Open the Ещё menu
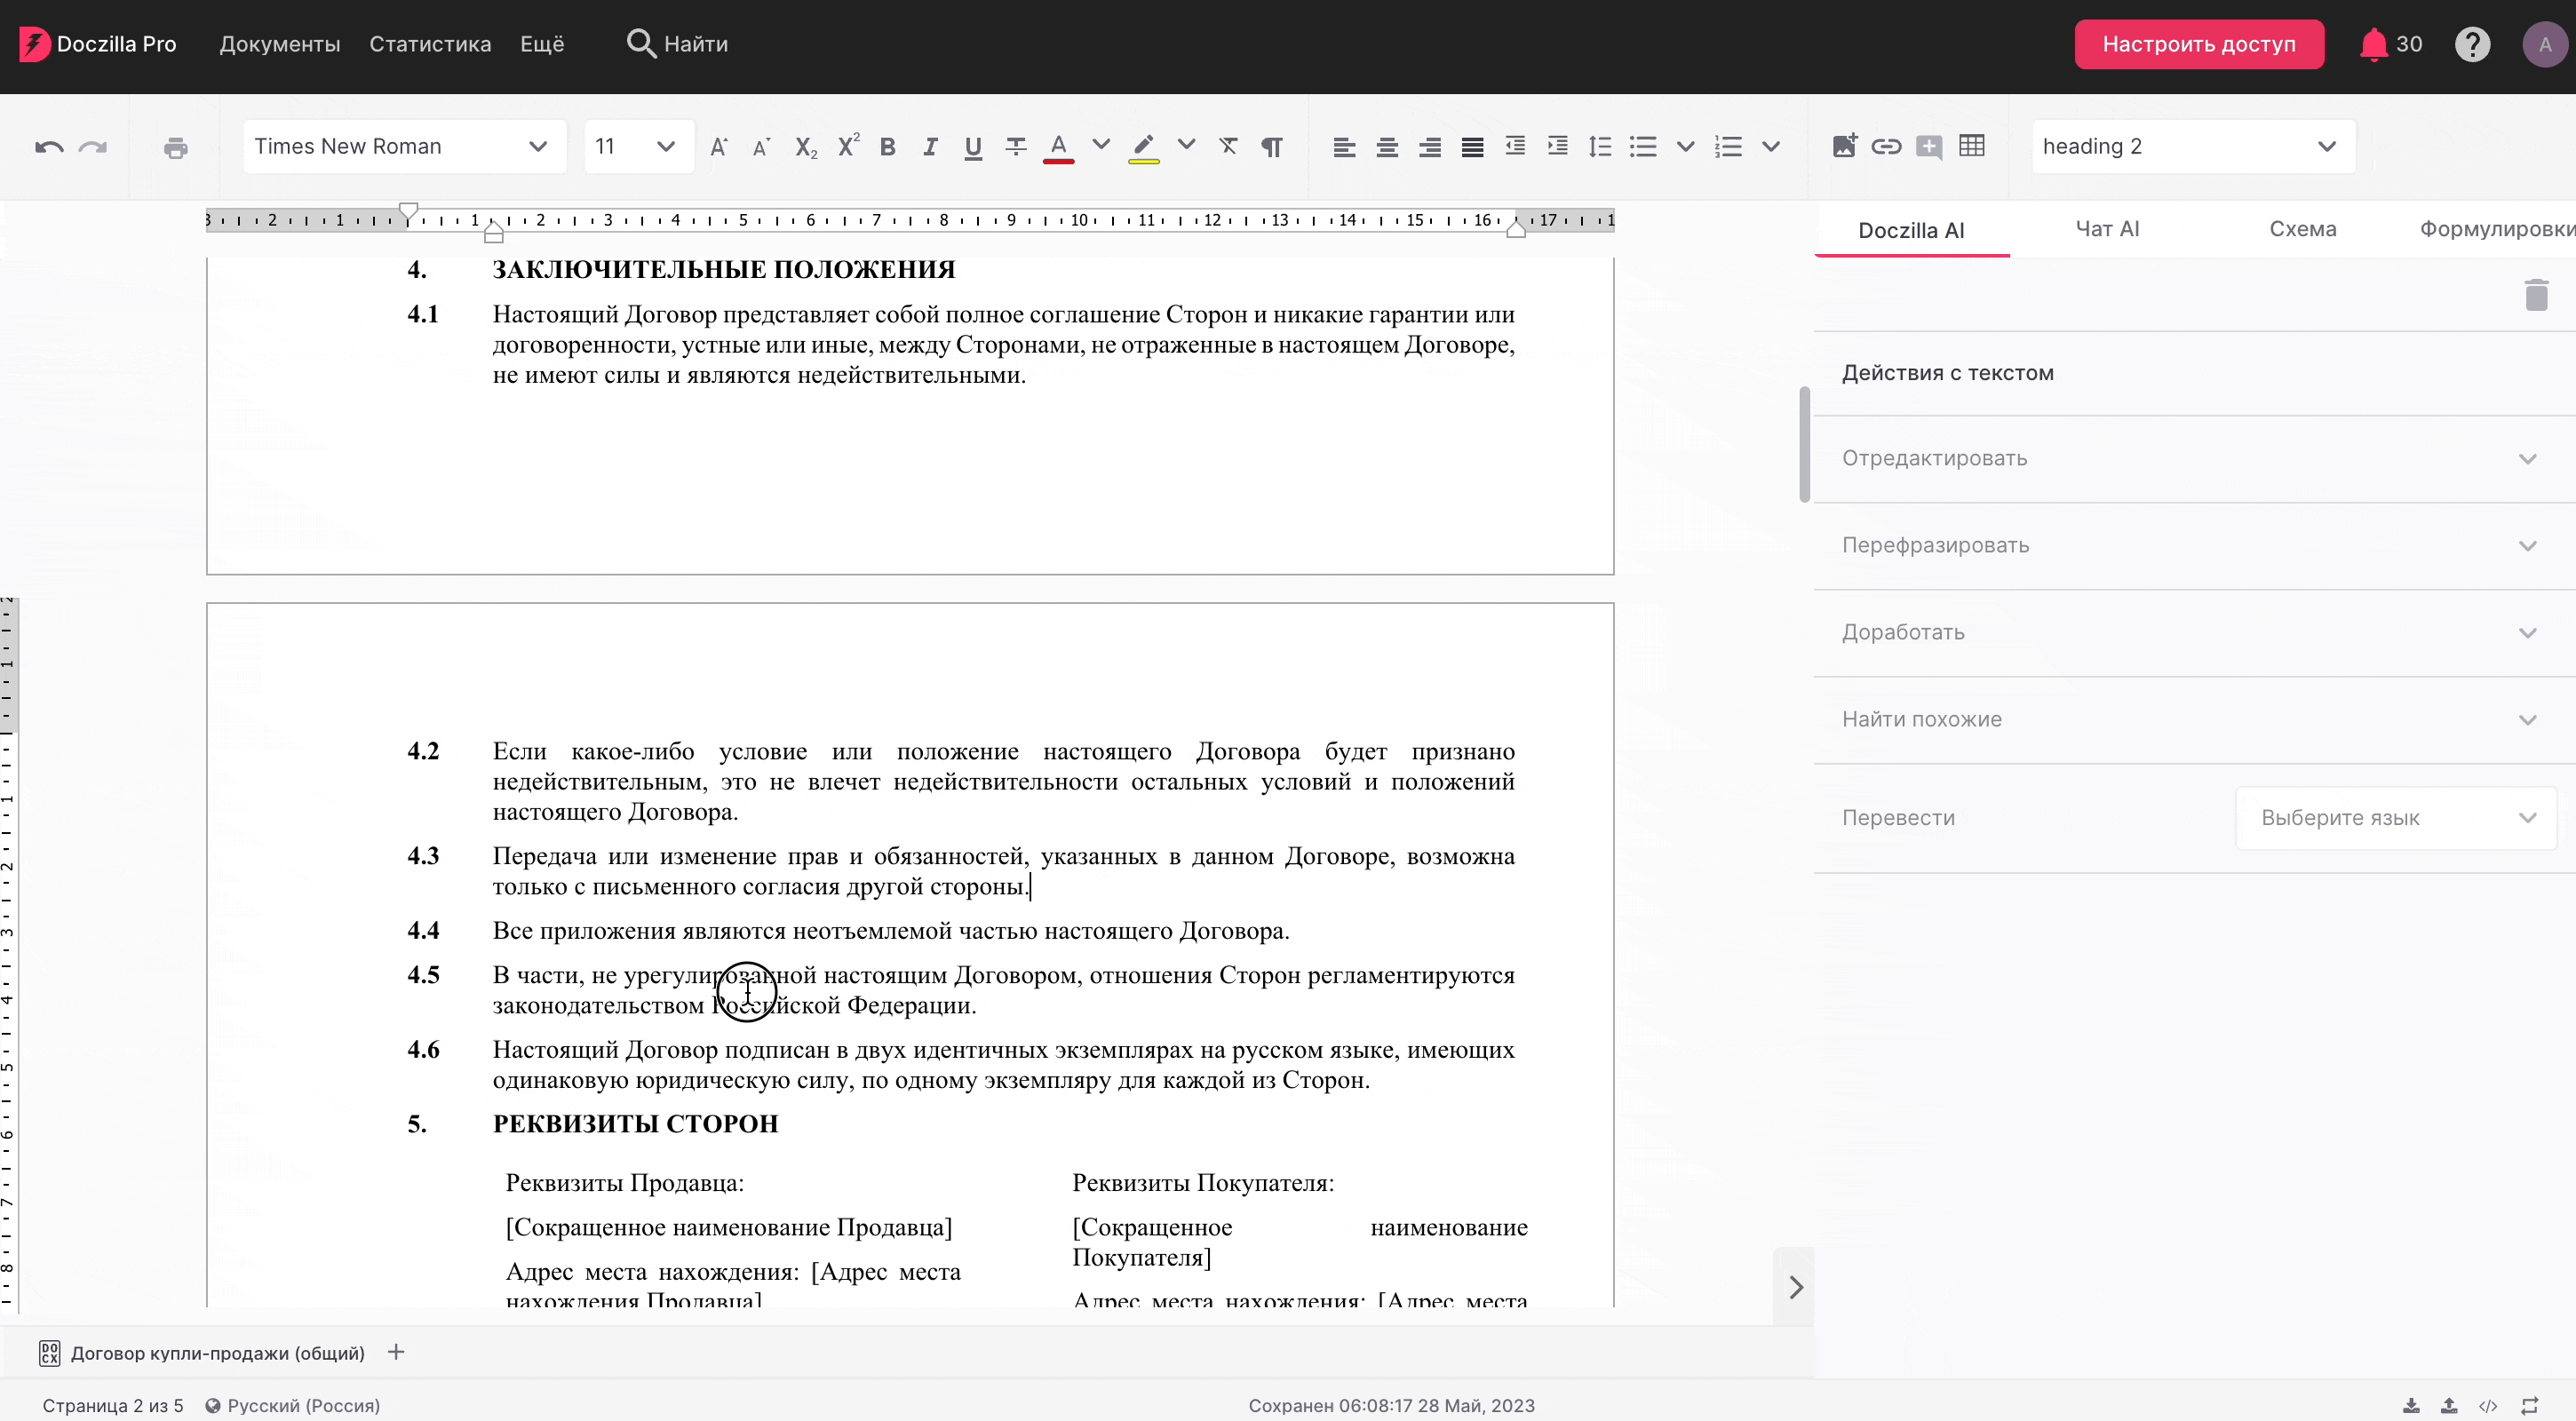Viewport: 2576px width, 1421px height. 542,44
